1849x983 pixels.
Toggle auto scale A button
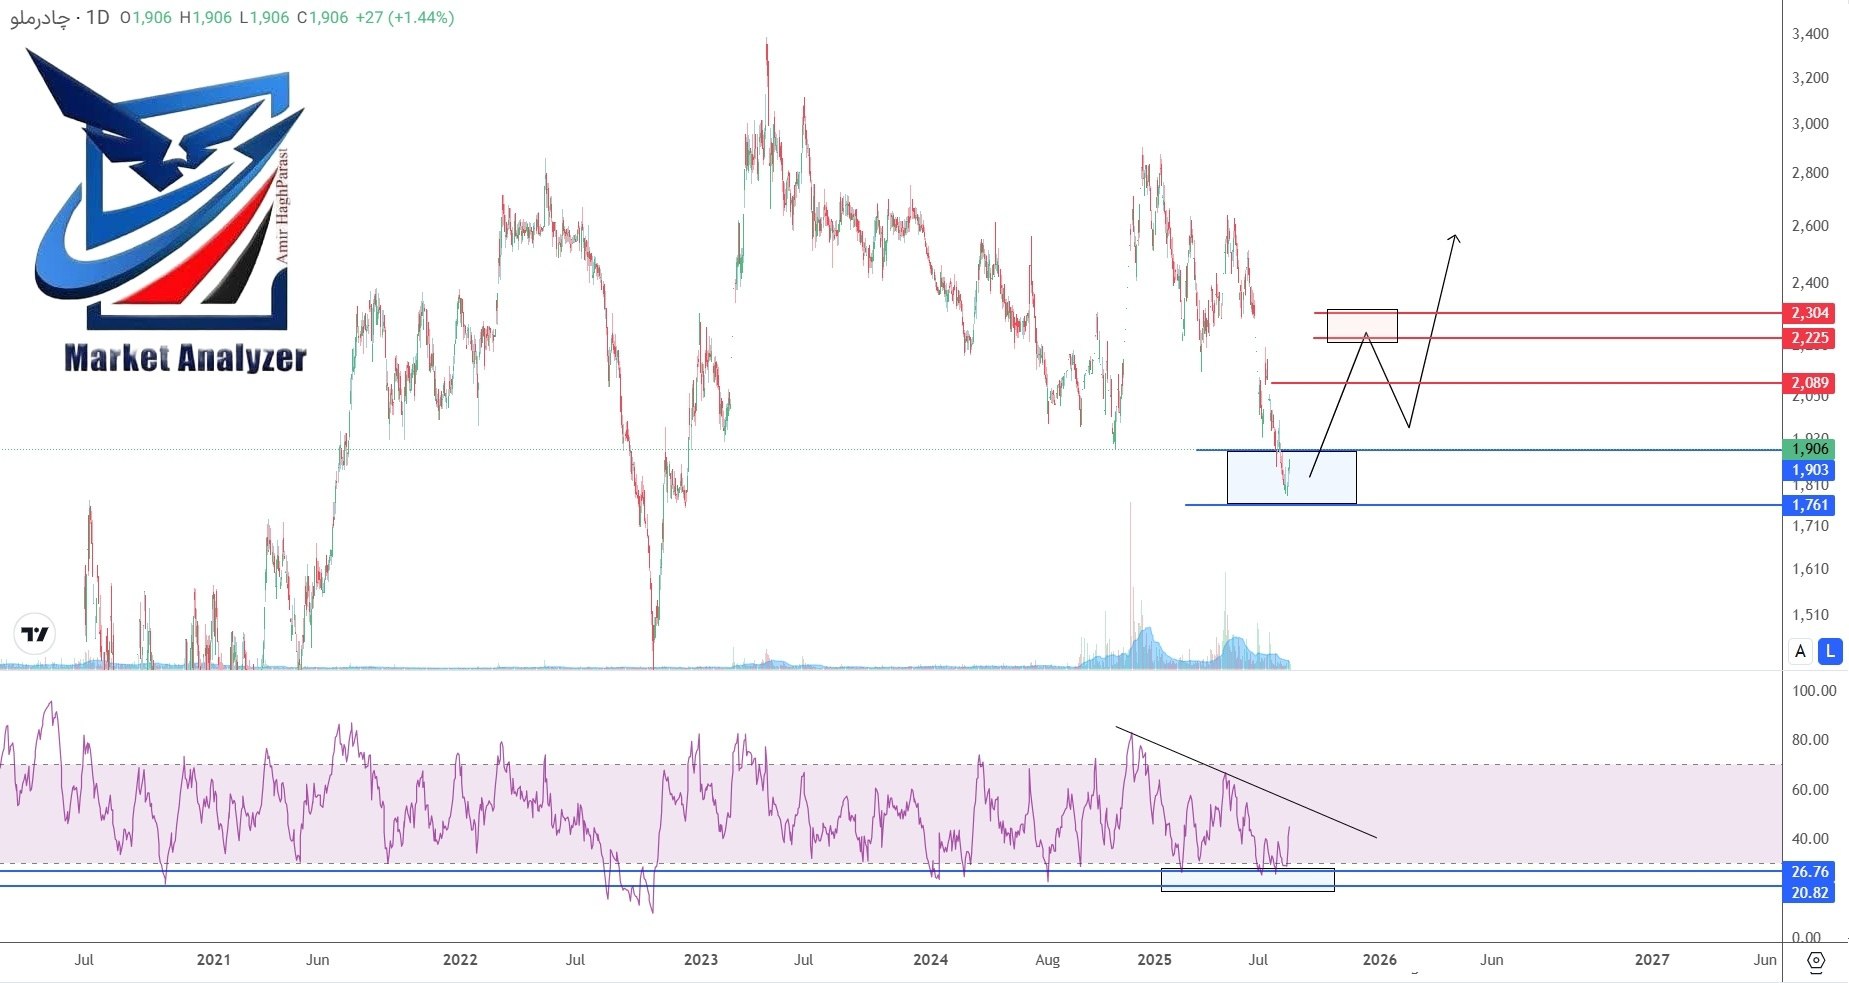[1800, 651]
